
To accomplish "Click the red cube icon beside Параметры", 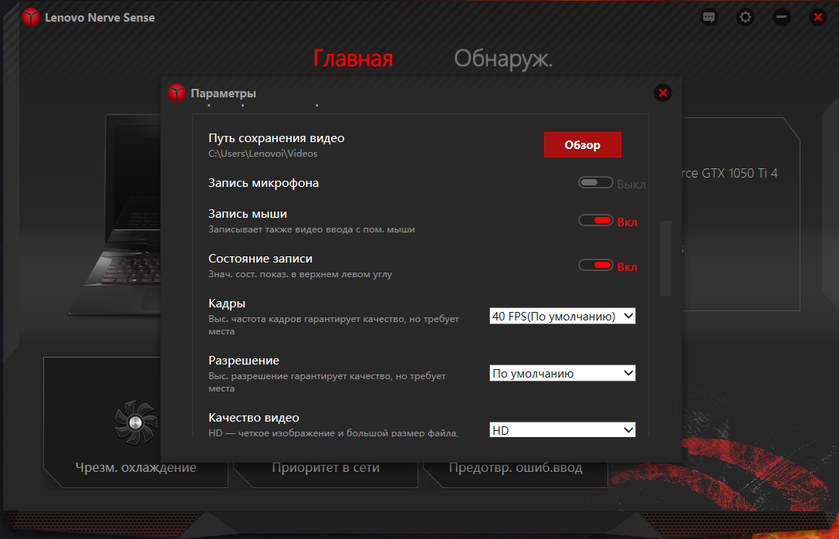I will pos(177,93).
